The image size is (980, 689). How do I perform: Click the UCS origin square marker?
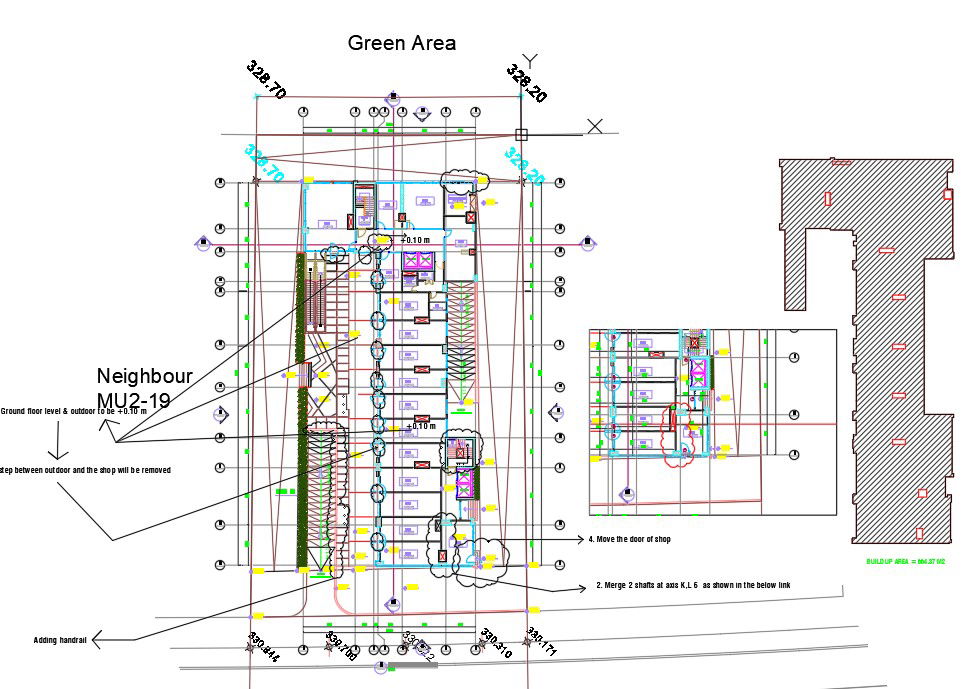(521, 134)
